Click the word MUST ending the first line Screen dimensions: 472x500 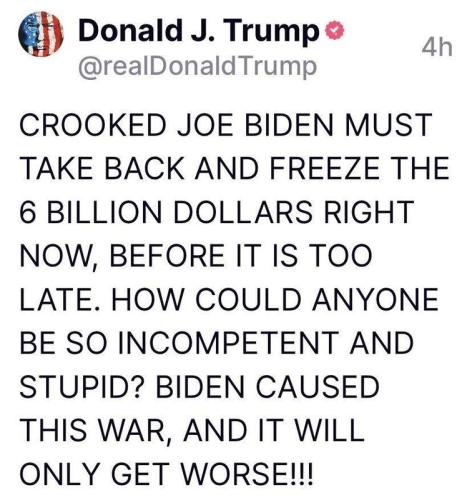[388, 125]
